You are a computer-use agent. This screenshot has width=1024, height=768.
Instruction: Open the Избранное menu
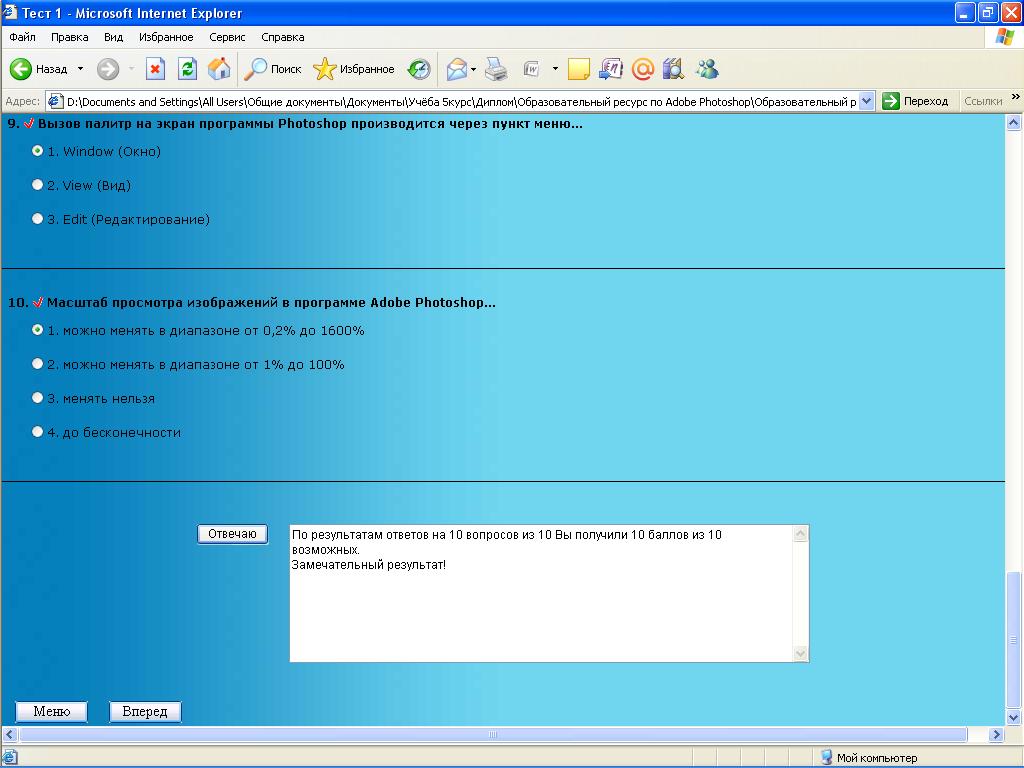pos(166,37)
